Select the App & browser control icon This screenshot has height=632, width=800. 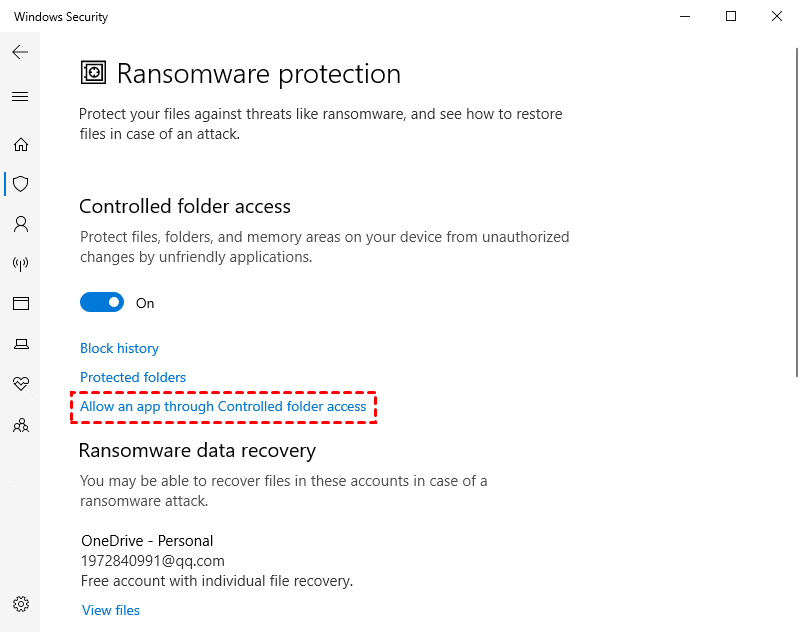(x=21, y=303)
